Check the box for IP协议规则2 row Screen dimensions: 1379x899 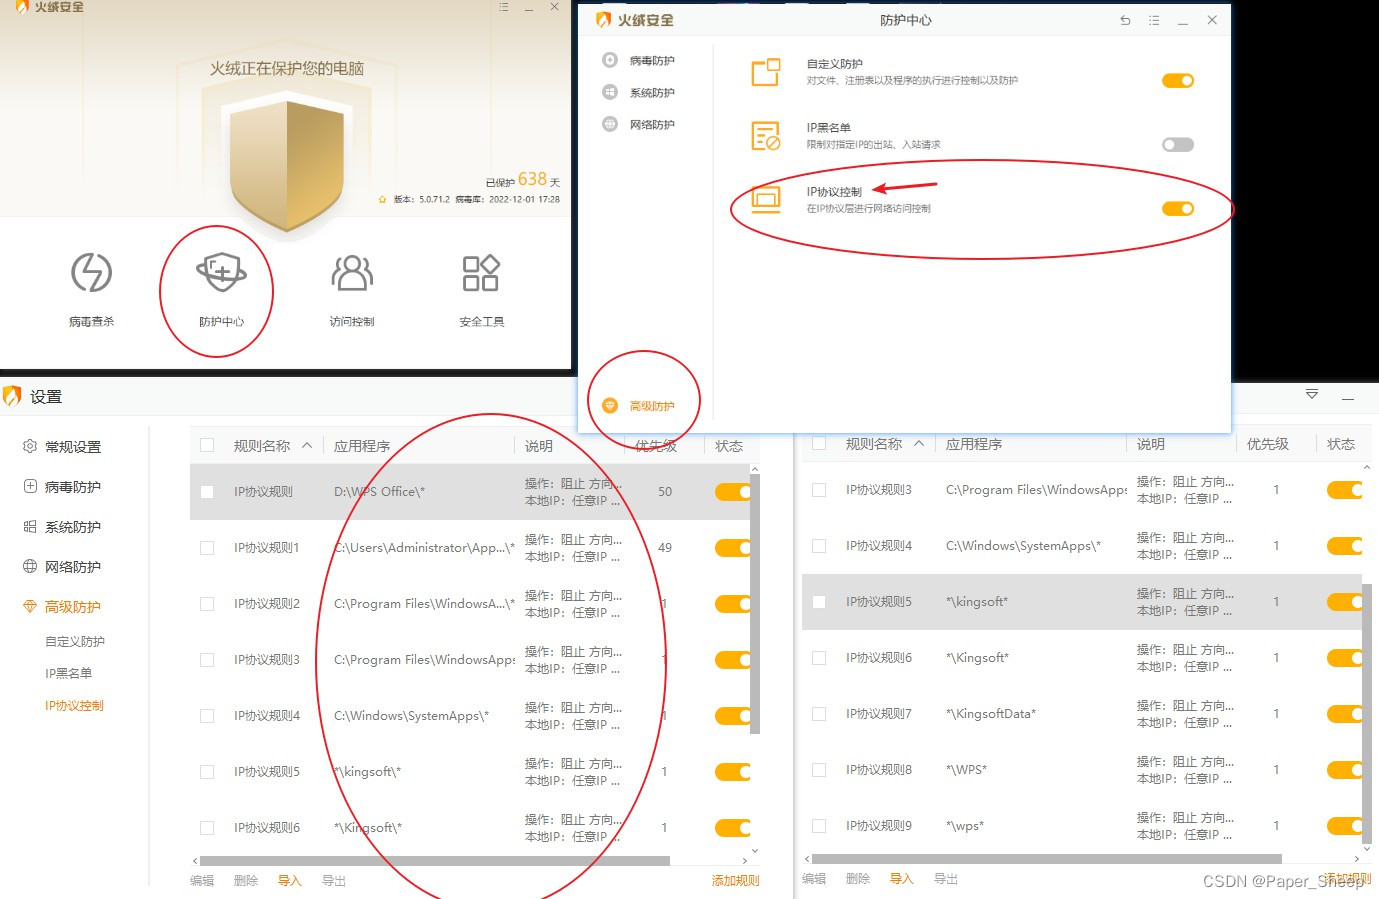tap(207, 604)
